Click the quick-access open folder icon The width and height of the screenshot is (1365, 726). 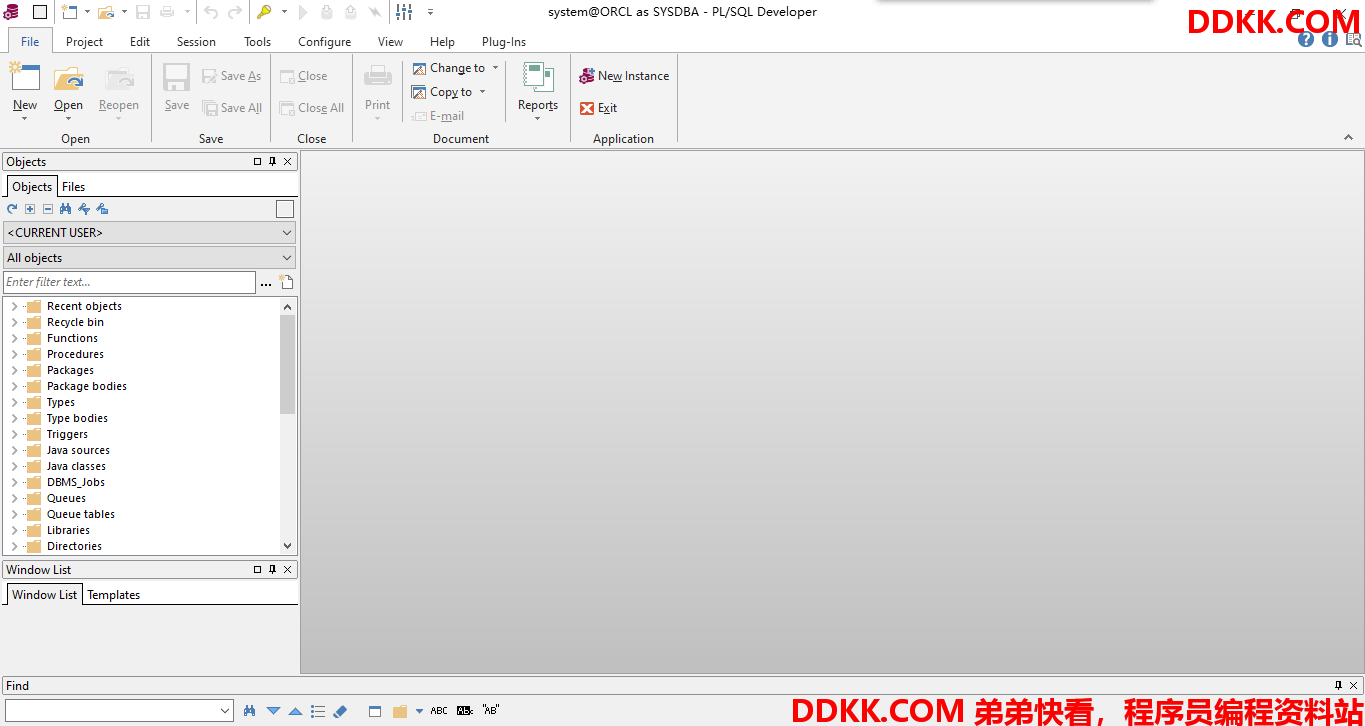[x=106, y=12]
